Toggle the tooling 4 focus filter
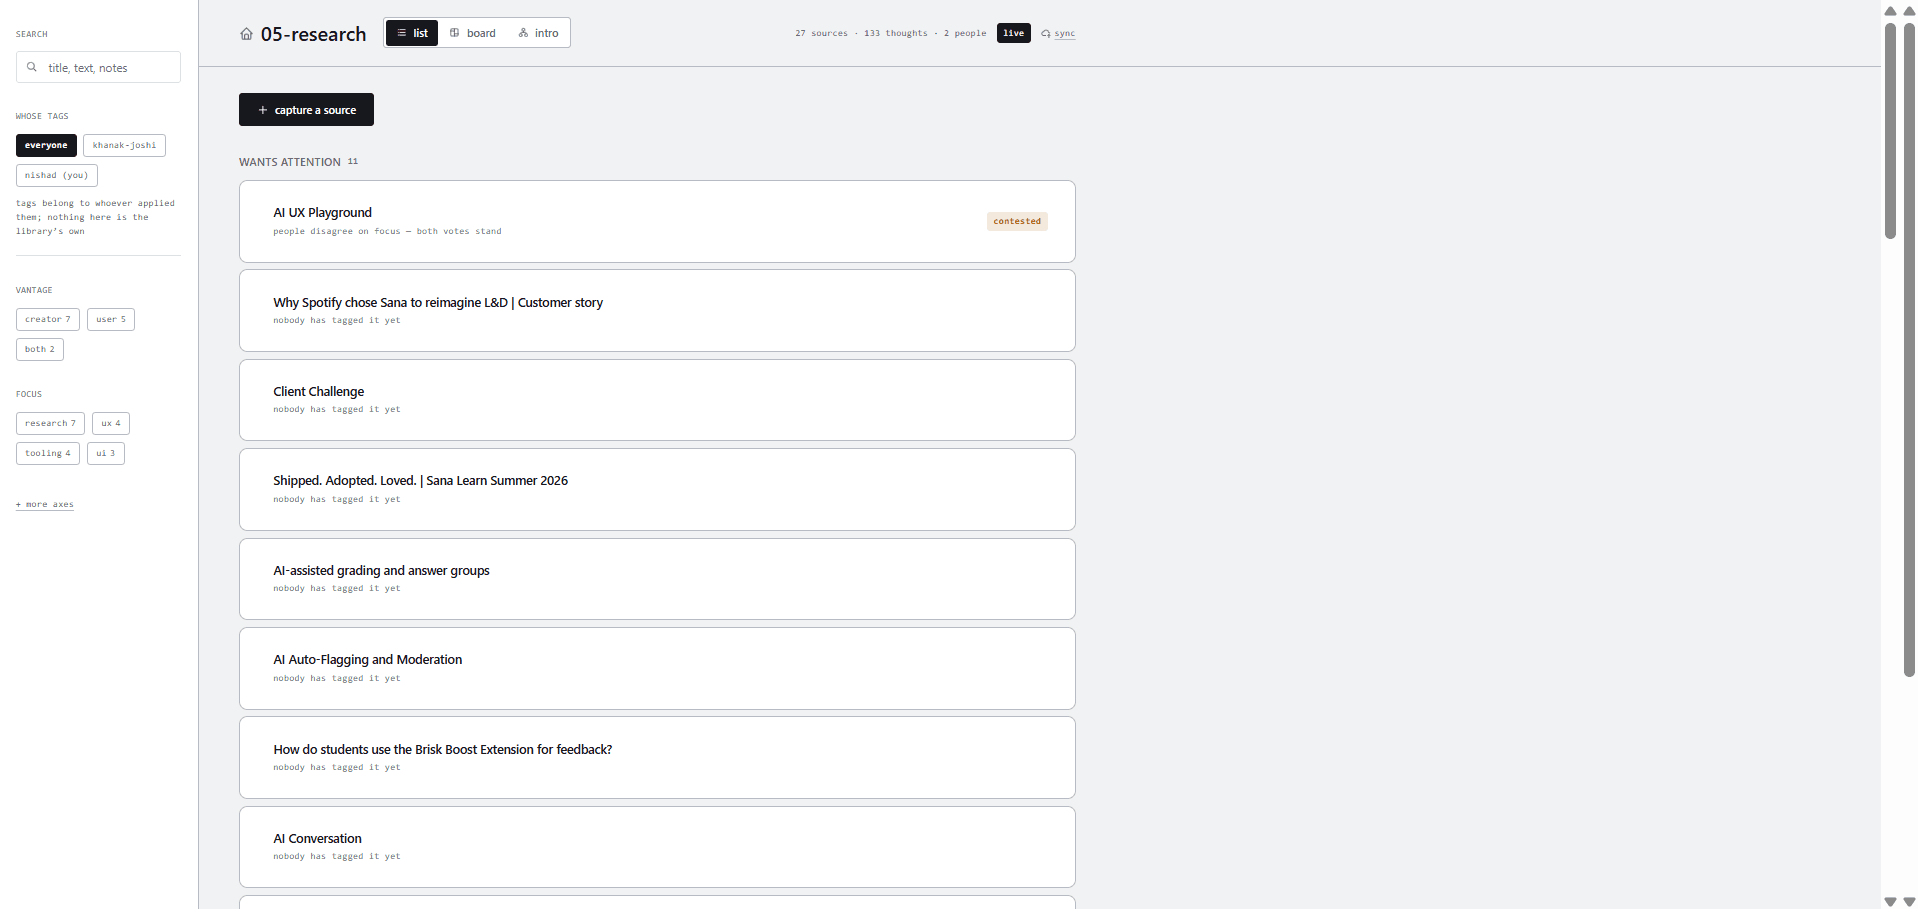The width and height of the screenshot is (1918, 909). click(48, 453)
